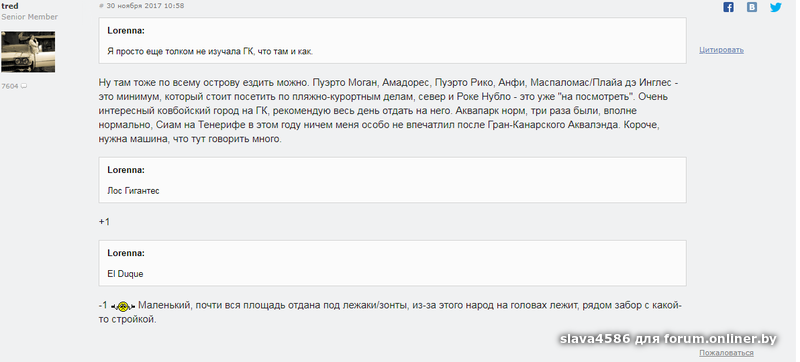
Task: Click the Цитировать link
Action: pyautogui.click(x=721, y=50)
